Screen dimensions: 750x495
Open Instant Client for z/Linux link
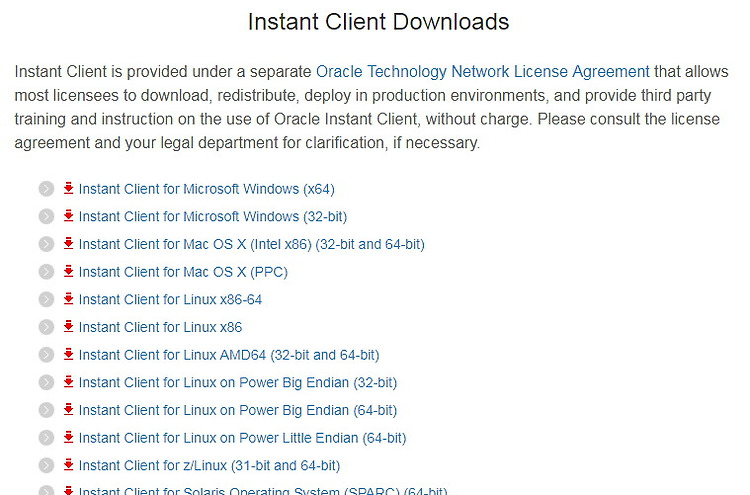210,466
